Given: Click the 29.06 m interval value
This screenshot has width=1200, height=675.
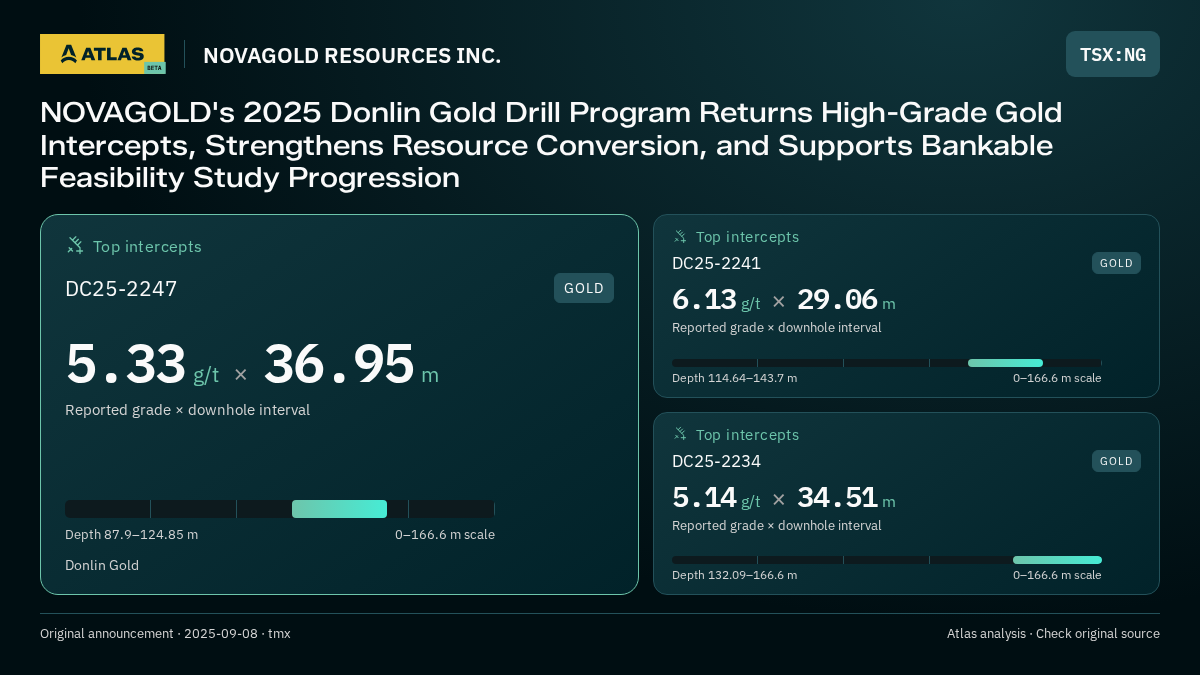Looking at the screenshot, I should pos(846,300).
